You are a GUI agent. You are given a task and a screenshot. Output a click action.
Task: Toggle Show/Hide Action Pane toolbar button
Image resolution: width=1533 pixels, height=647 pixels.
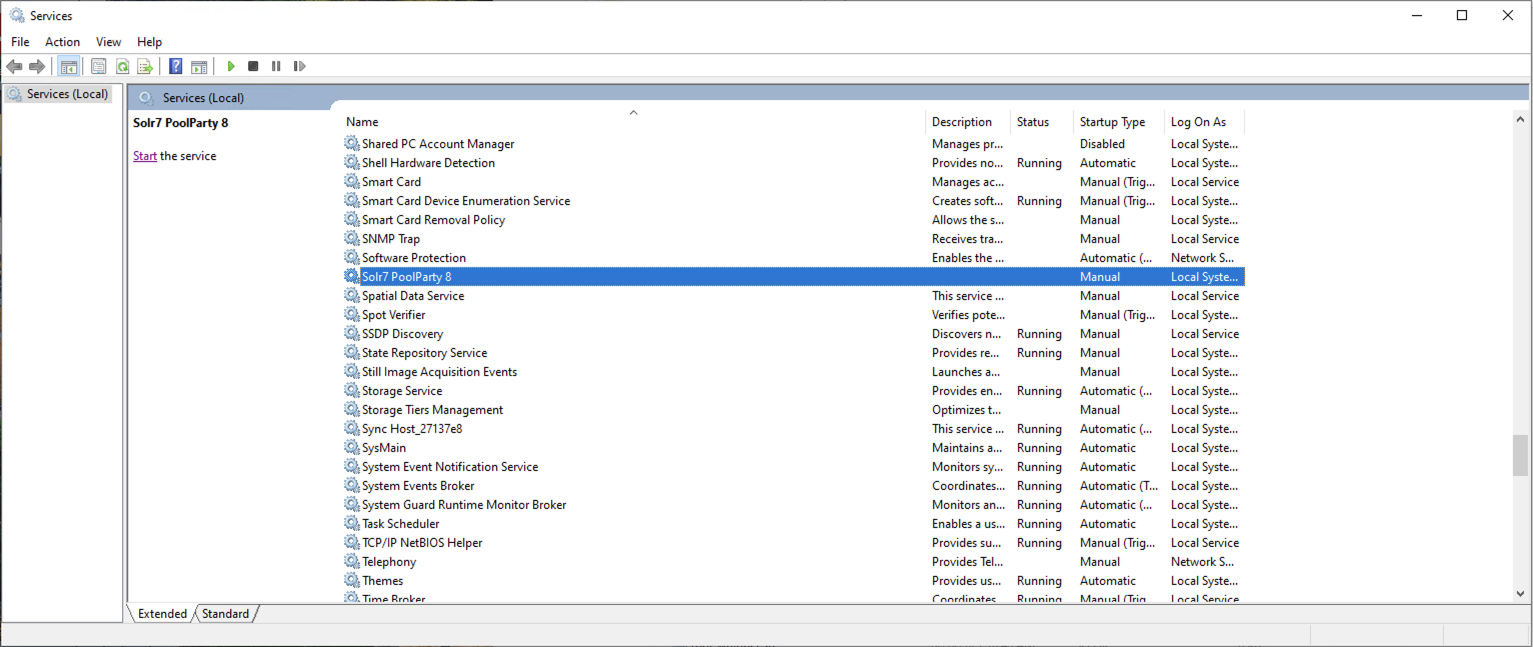[199, 66]
